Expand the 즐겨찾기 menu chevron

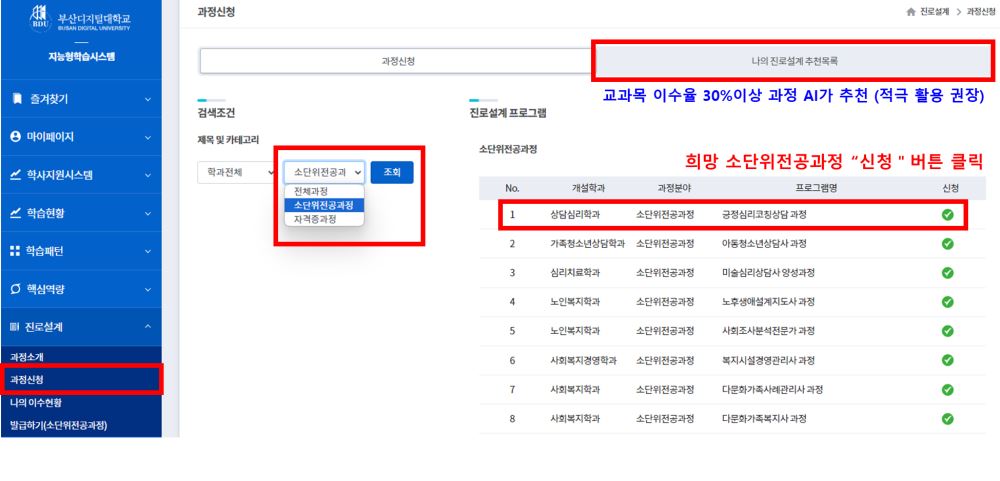(148, 99)
